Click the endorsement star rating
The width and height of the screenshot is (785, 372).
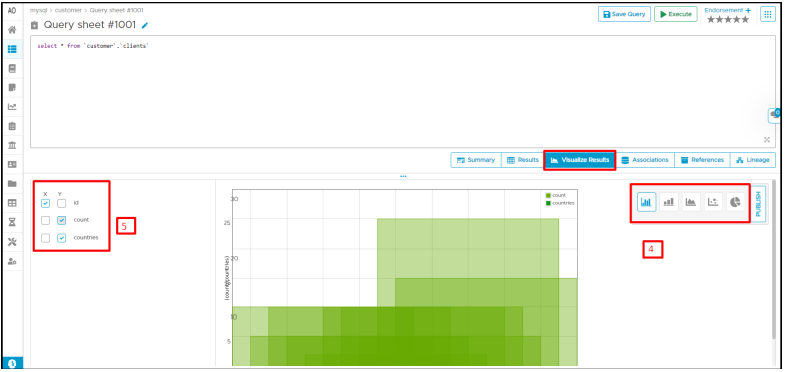728,20
